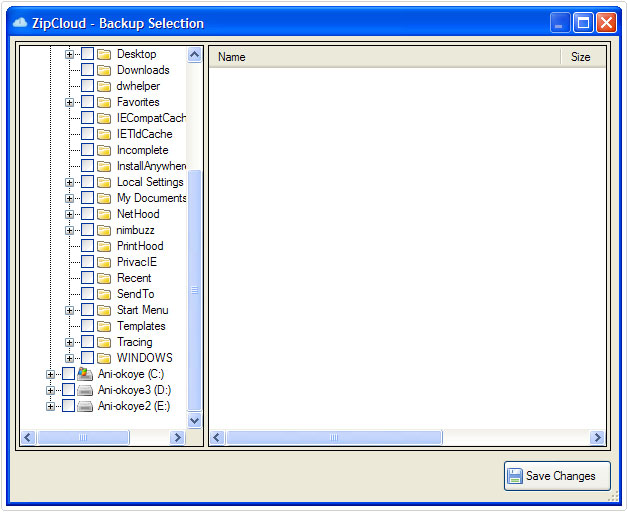This screenshot has width=628, height=512.
Task: Click the IETldCache folder icon
Action: point(104,134)
